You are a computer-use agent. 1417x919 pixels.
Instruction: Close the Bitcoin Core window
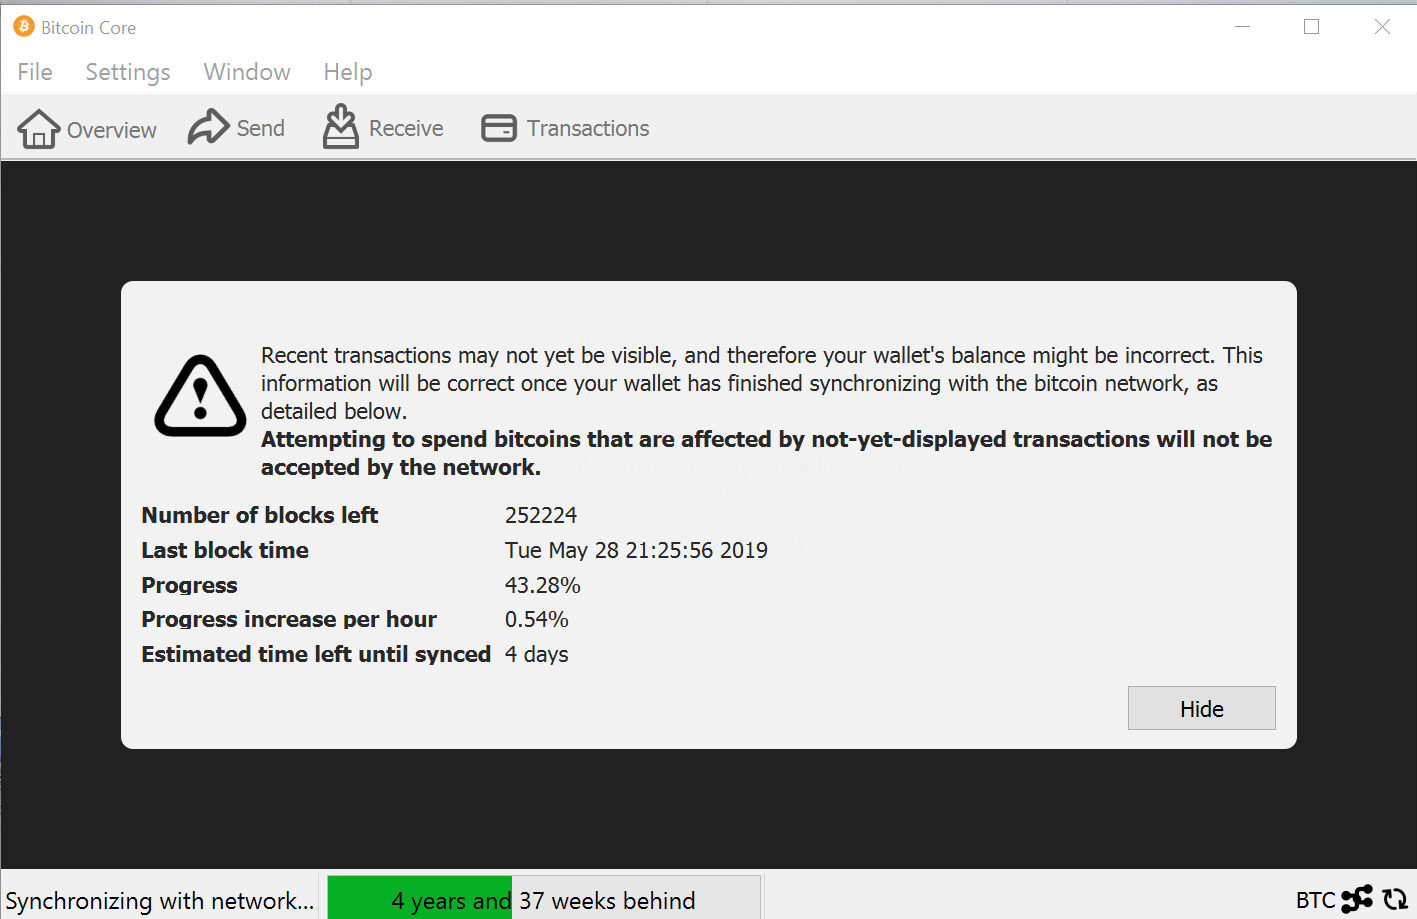pyautogui.click(x=1382, y=27)
